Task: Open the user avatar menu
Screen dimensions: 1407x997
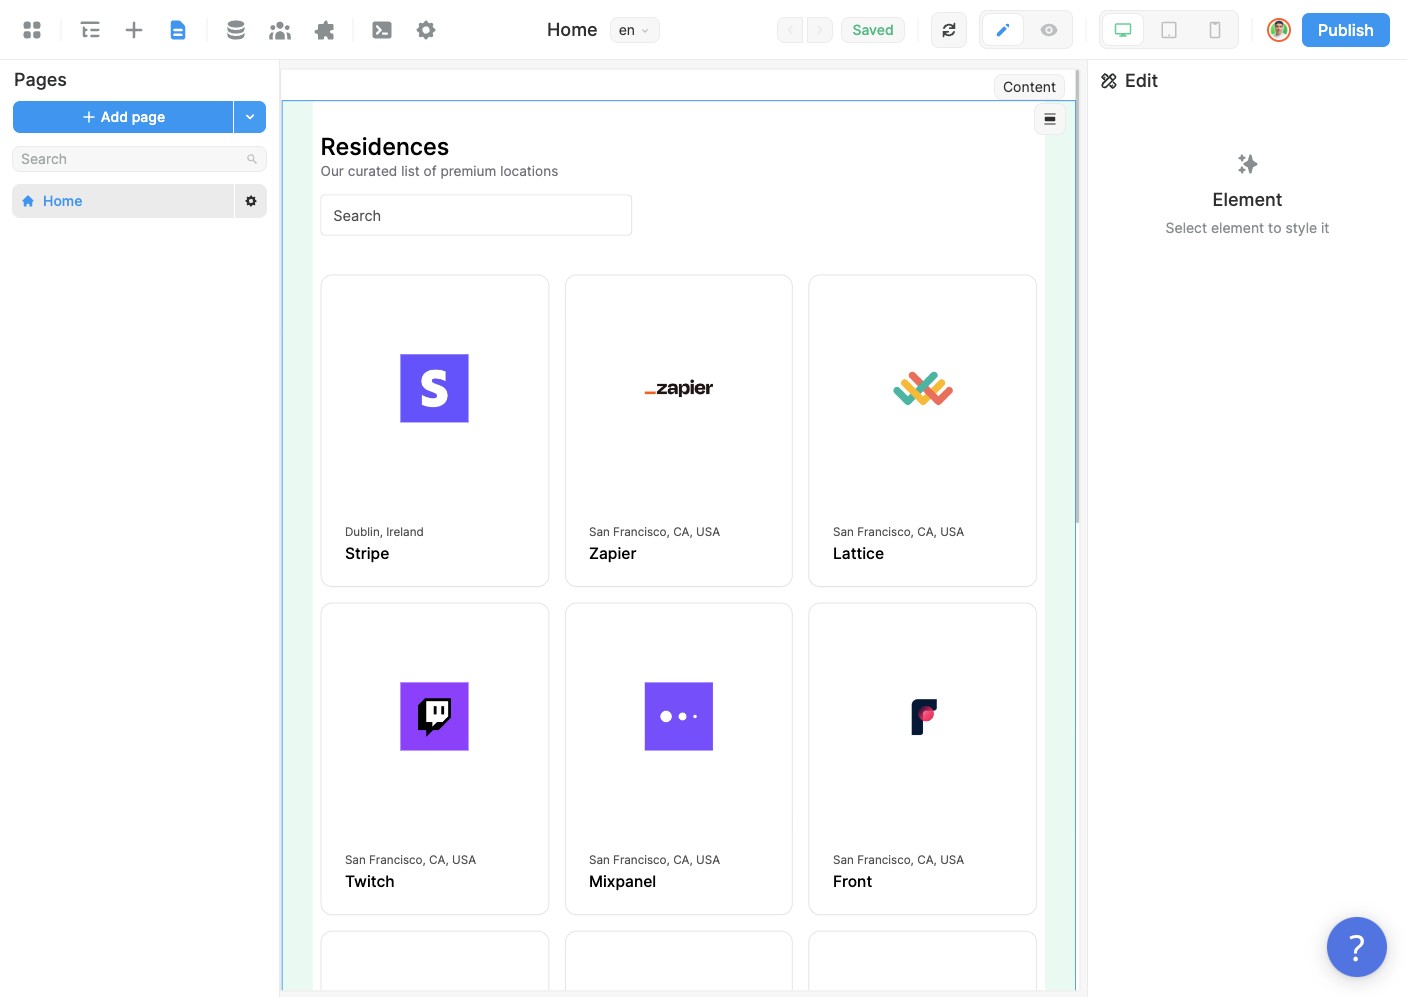Action: tap(1279, 30)
